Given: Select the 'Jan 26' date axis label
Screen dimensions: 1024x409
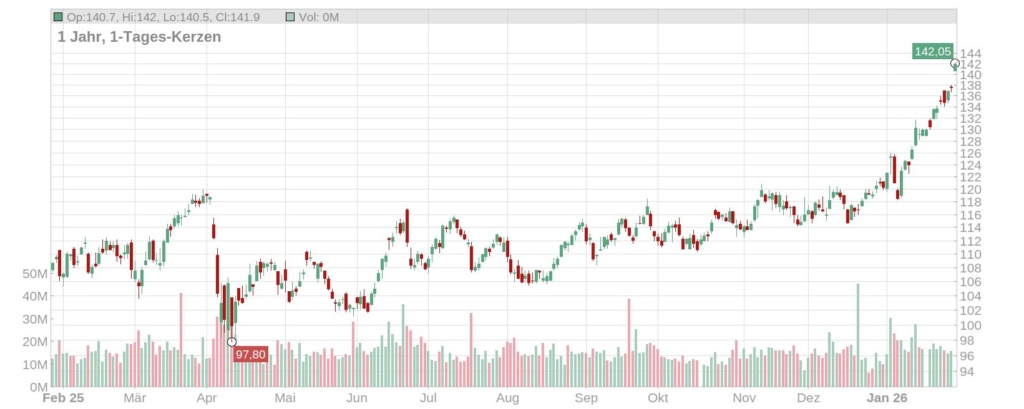Looking at the screenshot, I should pos(886,398).
